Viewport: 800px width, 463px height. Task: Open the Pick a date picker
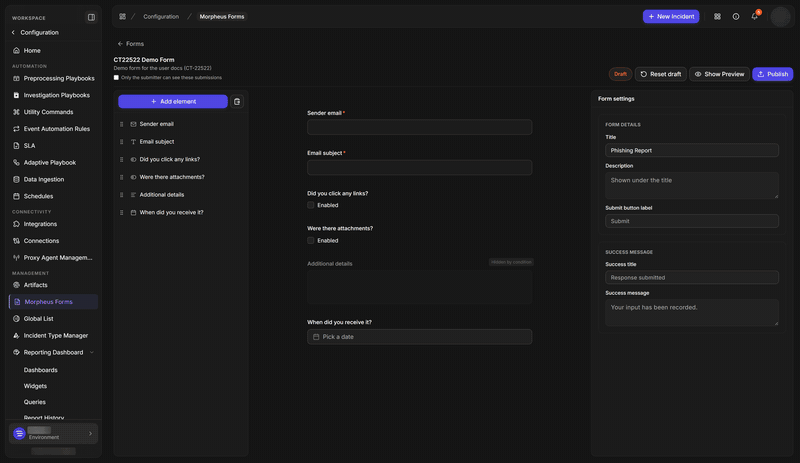(x=419, y=337)
